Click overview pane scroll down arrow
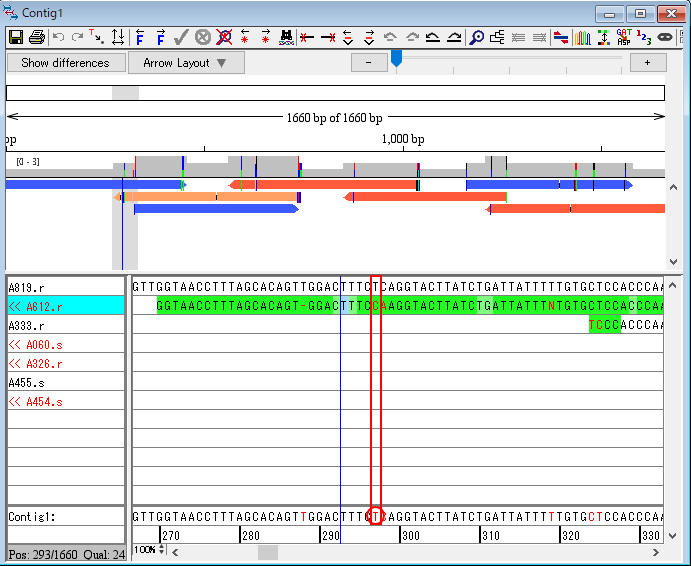Screen dimensions: 691x566 (x=673, y=262)
